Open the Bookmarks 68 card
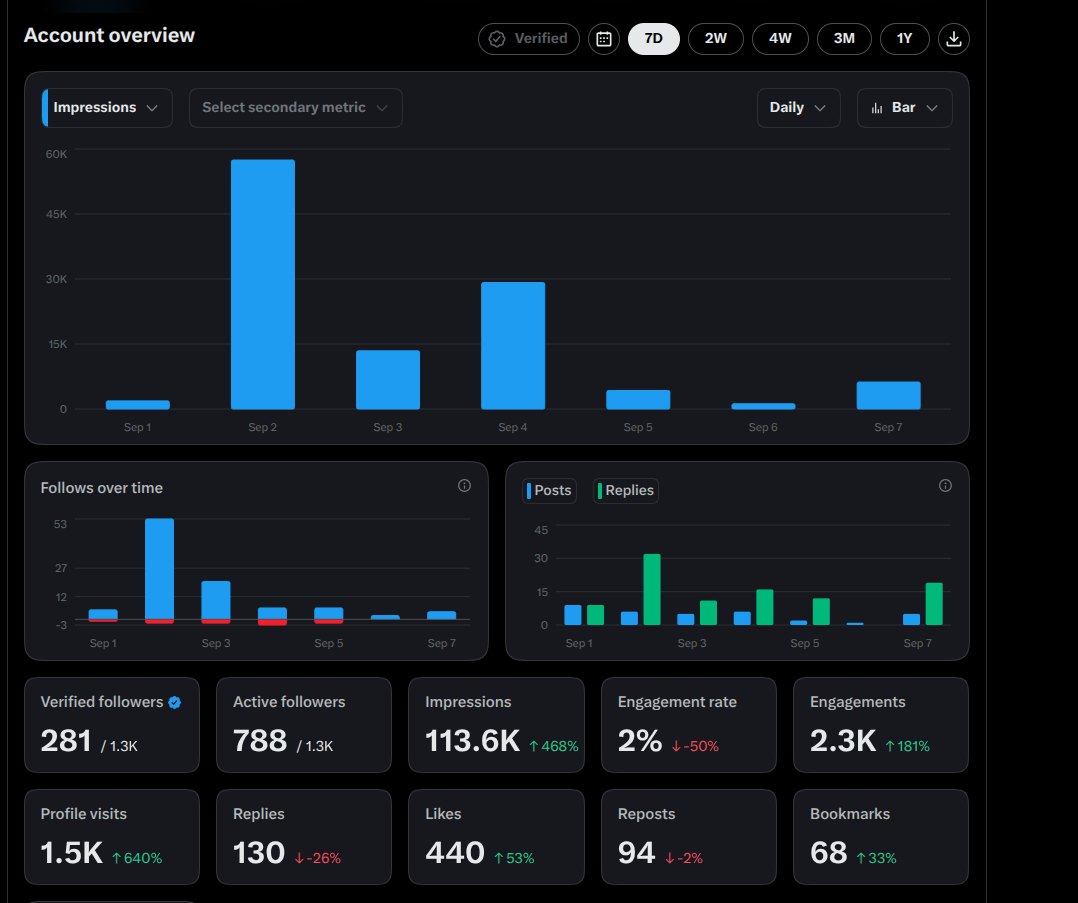The height and width of the screenshot is (903, 1078). tap(881, 837)
